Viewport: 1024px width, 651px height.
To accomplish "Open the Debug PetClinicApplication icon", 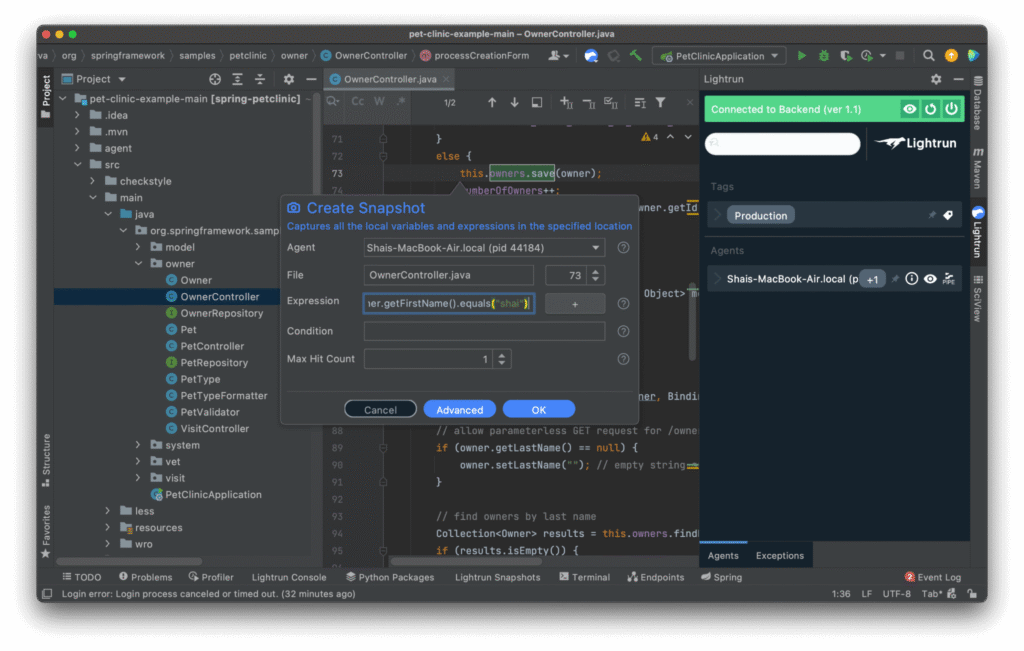I will (x=823, y=55).
